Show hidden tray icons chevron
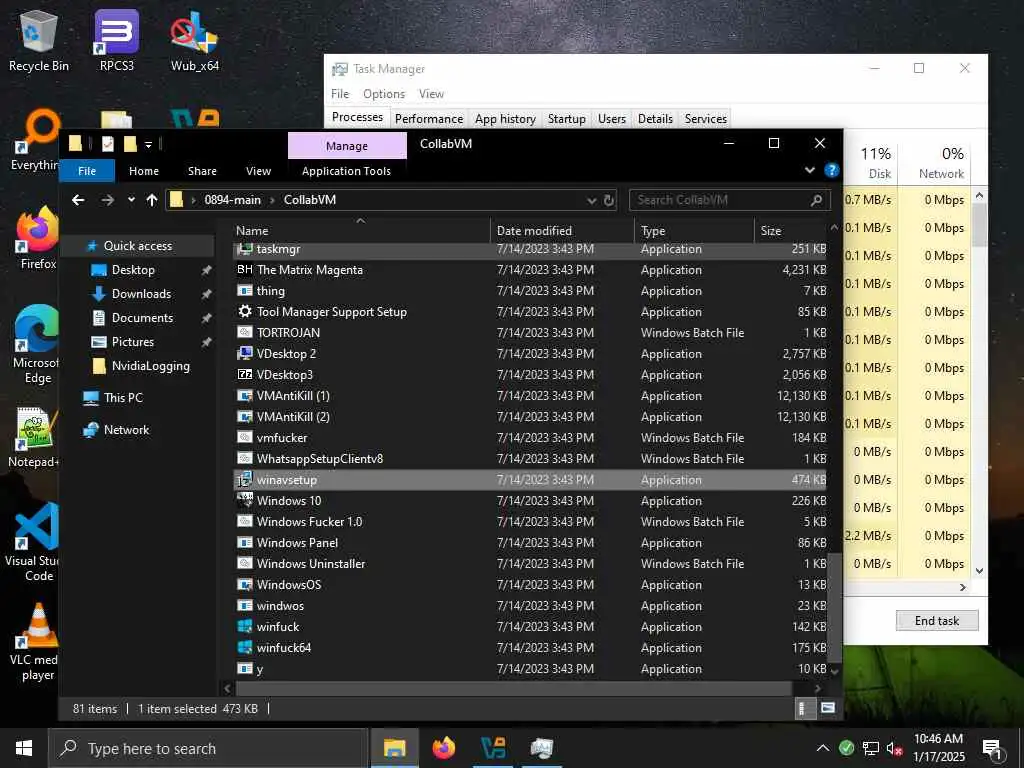 [823, 748]
